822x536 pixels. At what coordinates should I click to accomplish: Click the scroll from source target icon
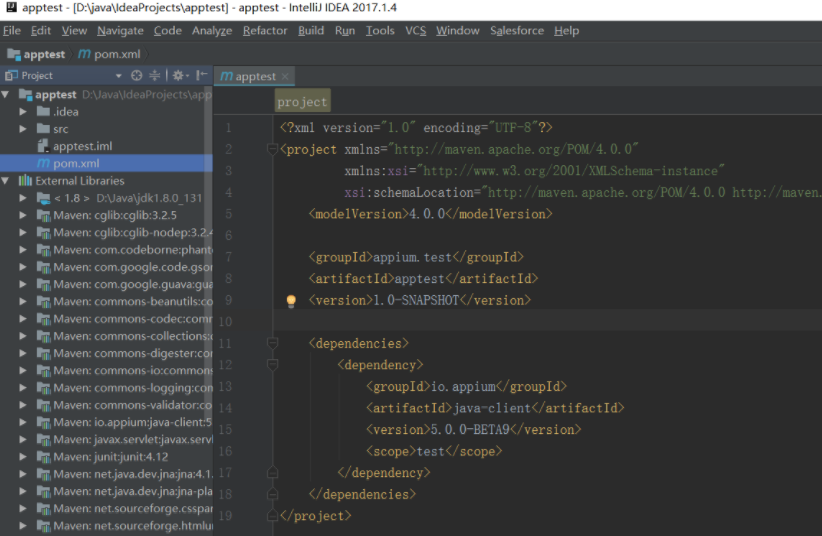pos(136,76)
